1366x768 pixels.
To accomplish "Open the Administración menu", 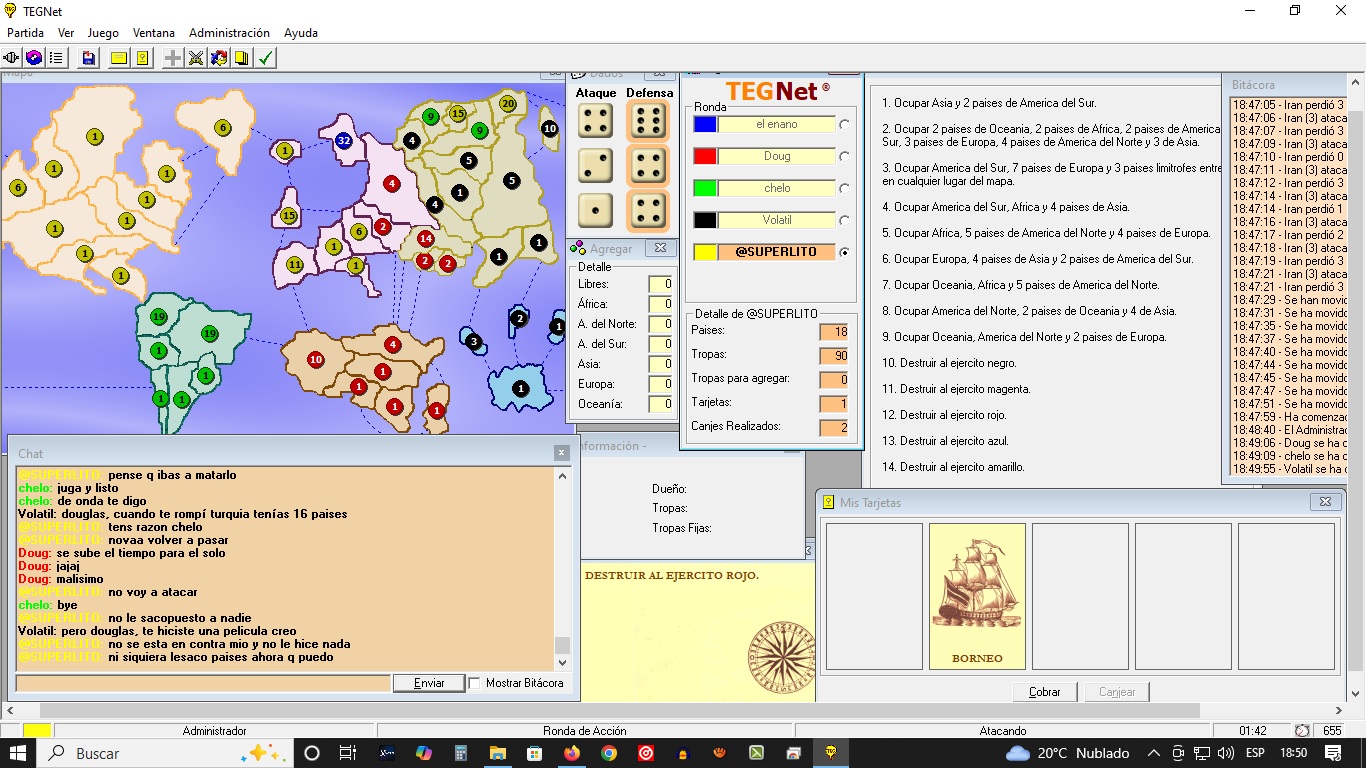I will (229, 33).
